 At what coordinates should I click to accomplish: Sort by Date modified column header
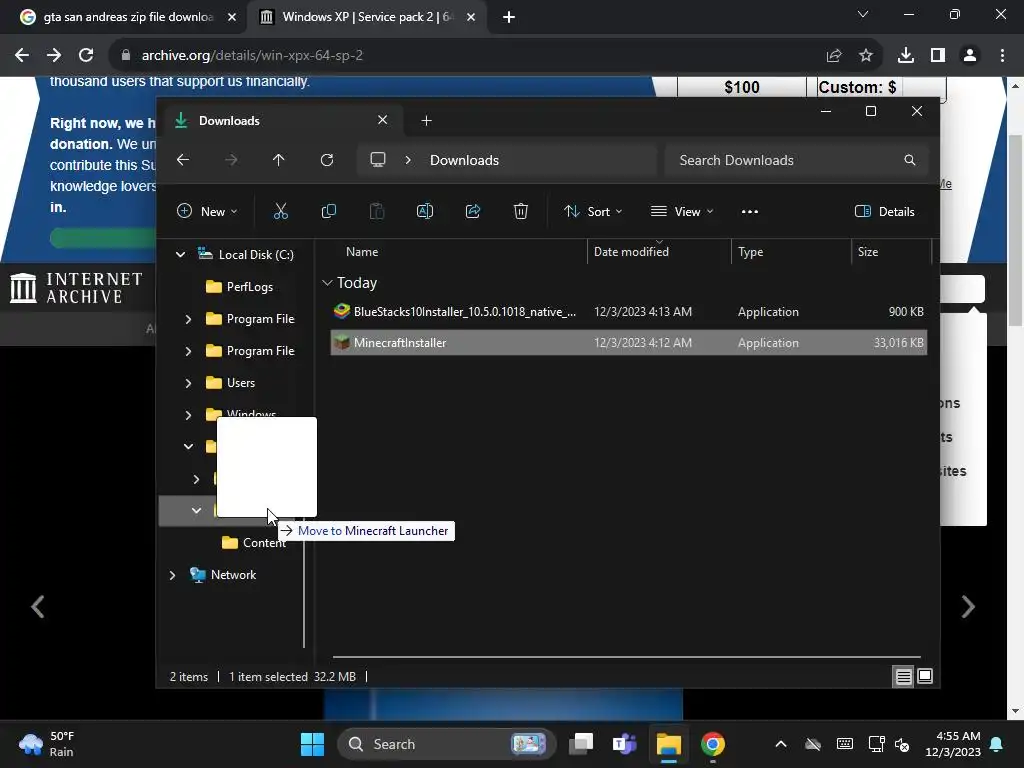click(631, 252)
